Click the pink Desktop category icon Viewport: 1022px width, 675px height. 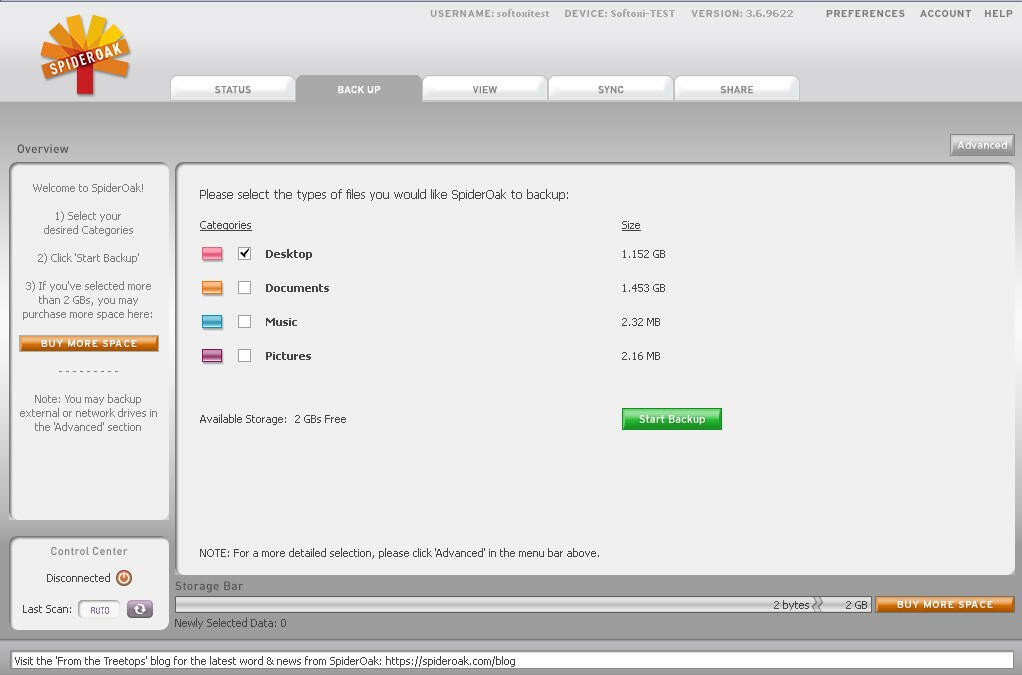[212, 254]
